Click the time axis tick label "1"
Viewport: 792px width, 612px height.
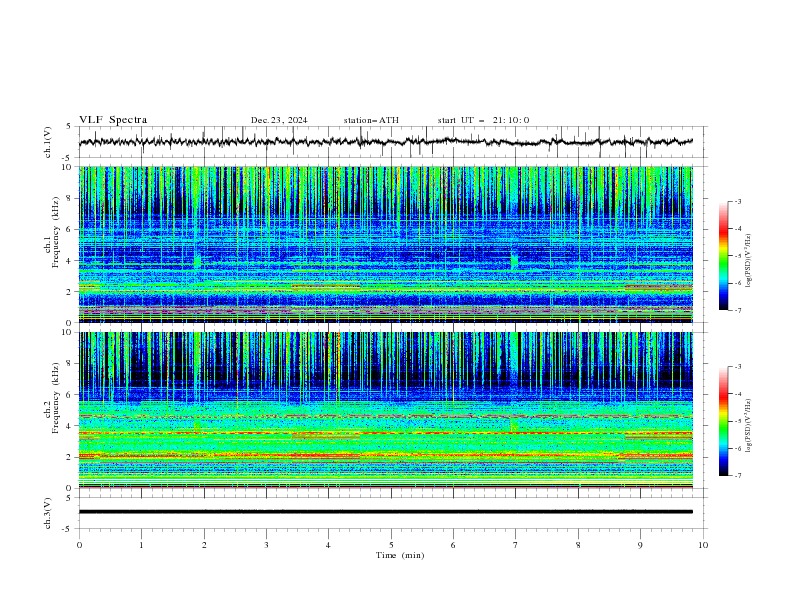[141, 545]
